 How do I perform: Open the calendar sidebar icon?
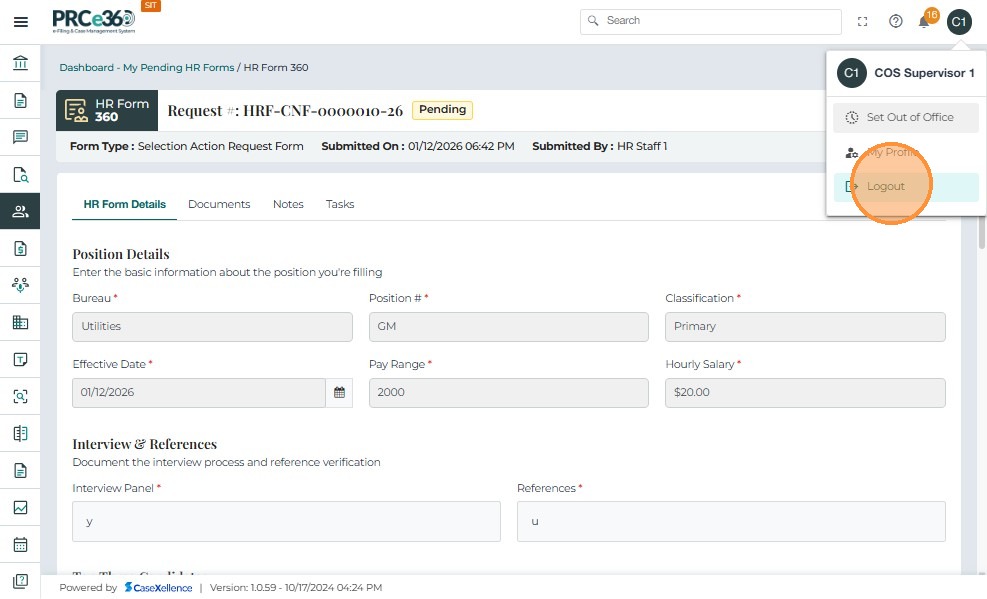(x=20, y=545)
